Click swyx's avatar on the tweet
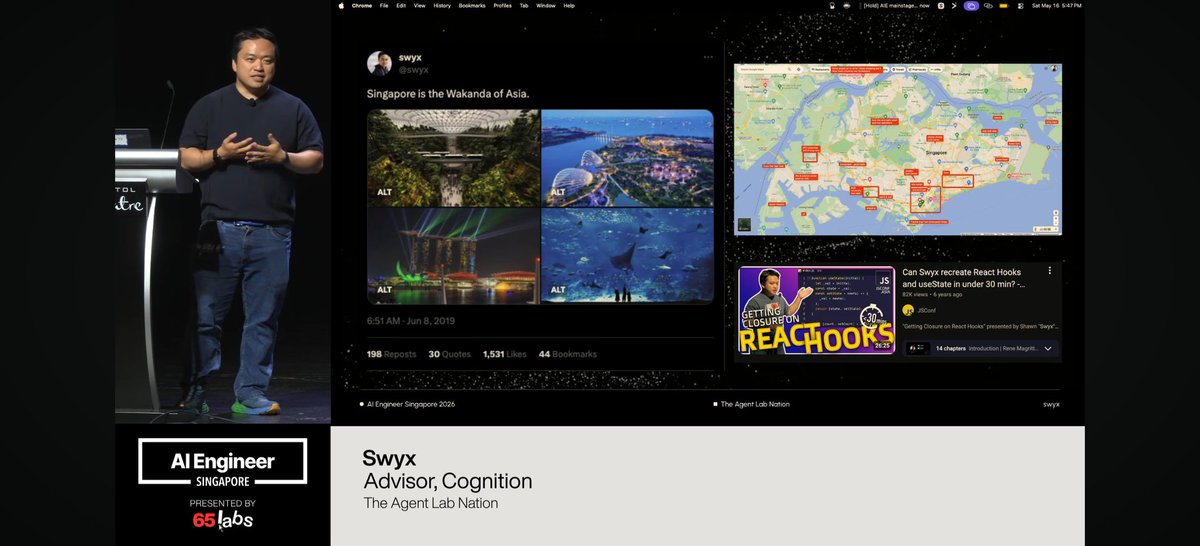Image resolution: width=1200 pixels, height=546 pixels. 379,63
